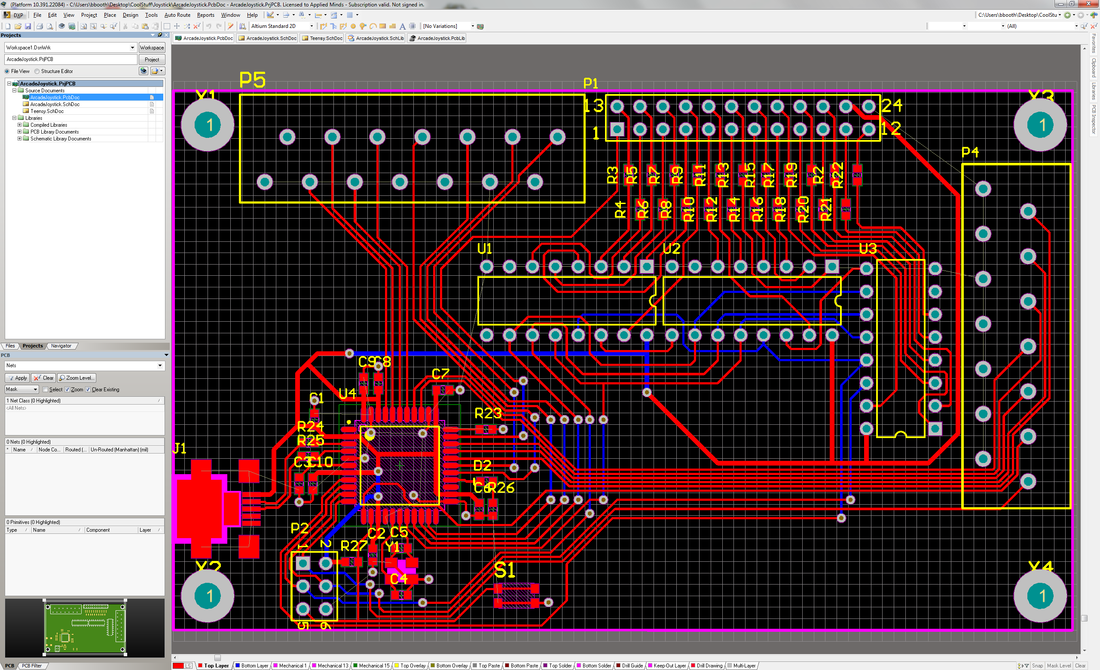
Task: Click the Interactive Routing tool icon
Action: [323, 26]
